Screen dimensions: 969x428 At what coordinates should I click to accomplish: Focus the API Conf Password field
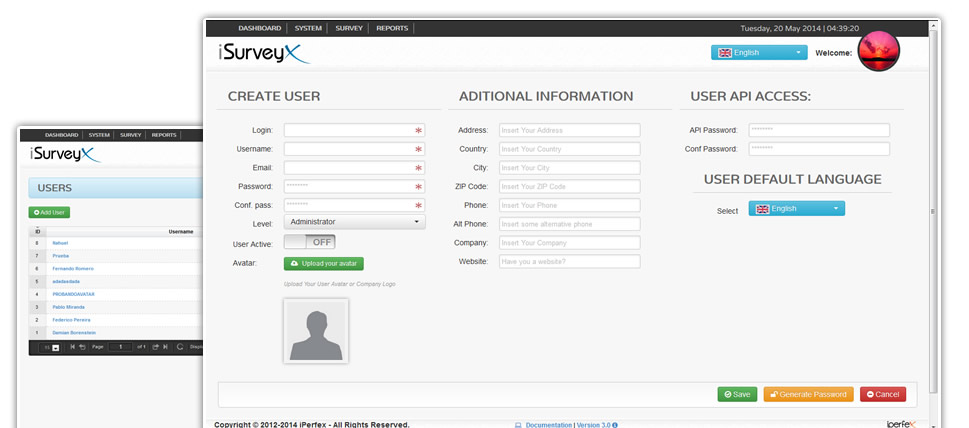coord(819,149)
